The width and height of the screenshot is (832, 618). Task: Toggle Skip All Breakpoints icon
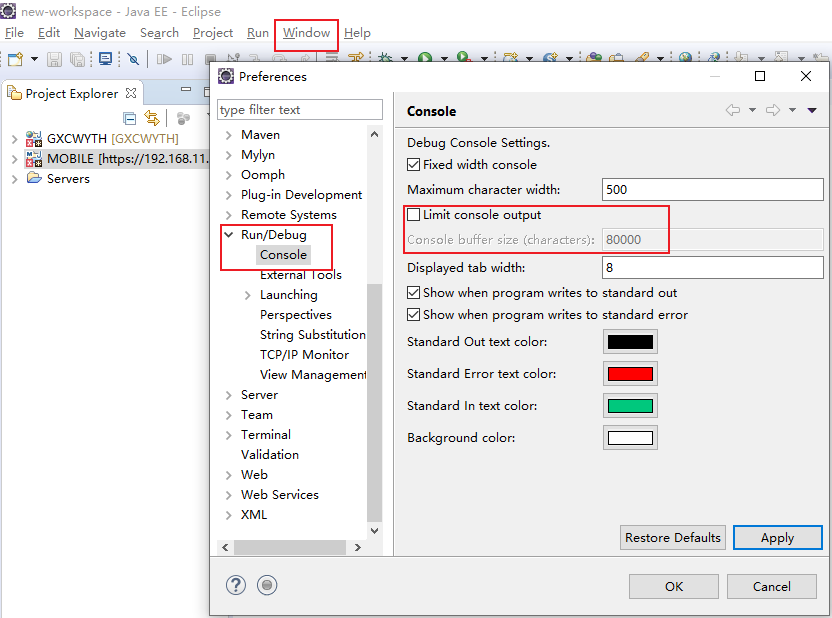(133, 59)
